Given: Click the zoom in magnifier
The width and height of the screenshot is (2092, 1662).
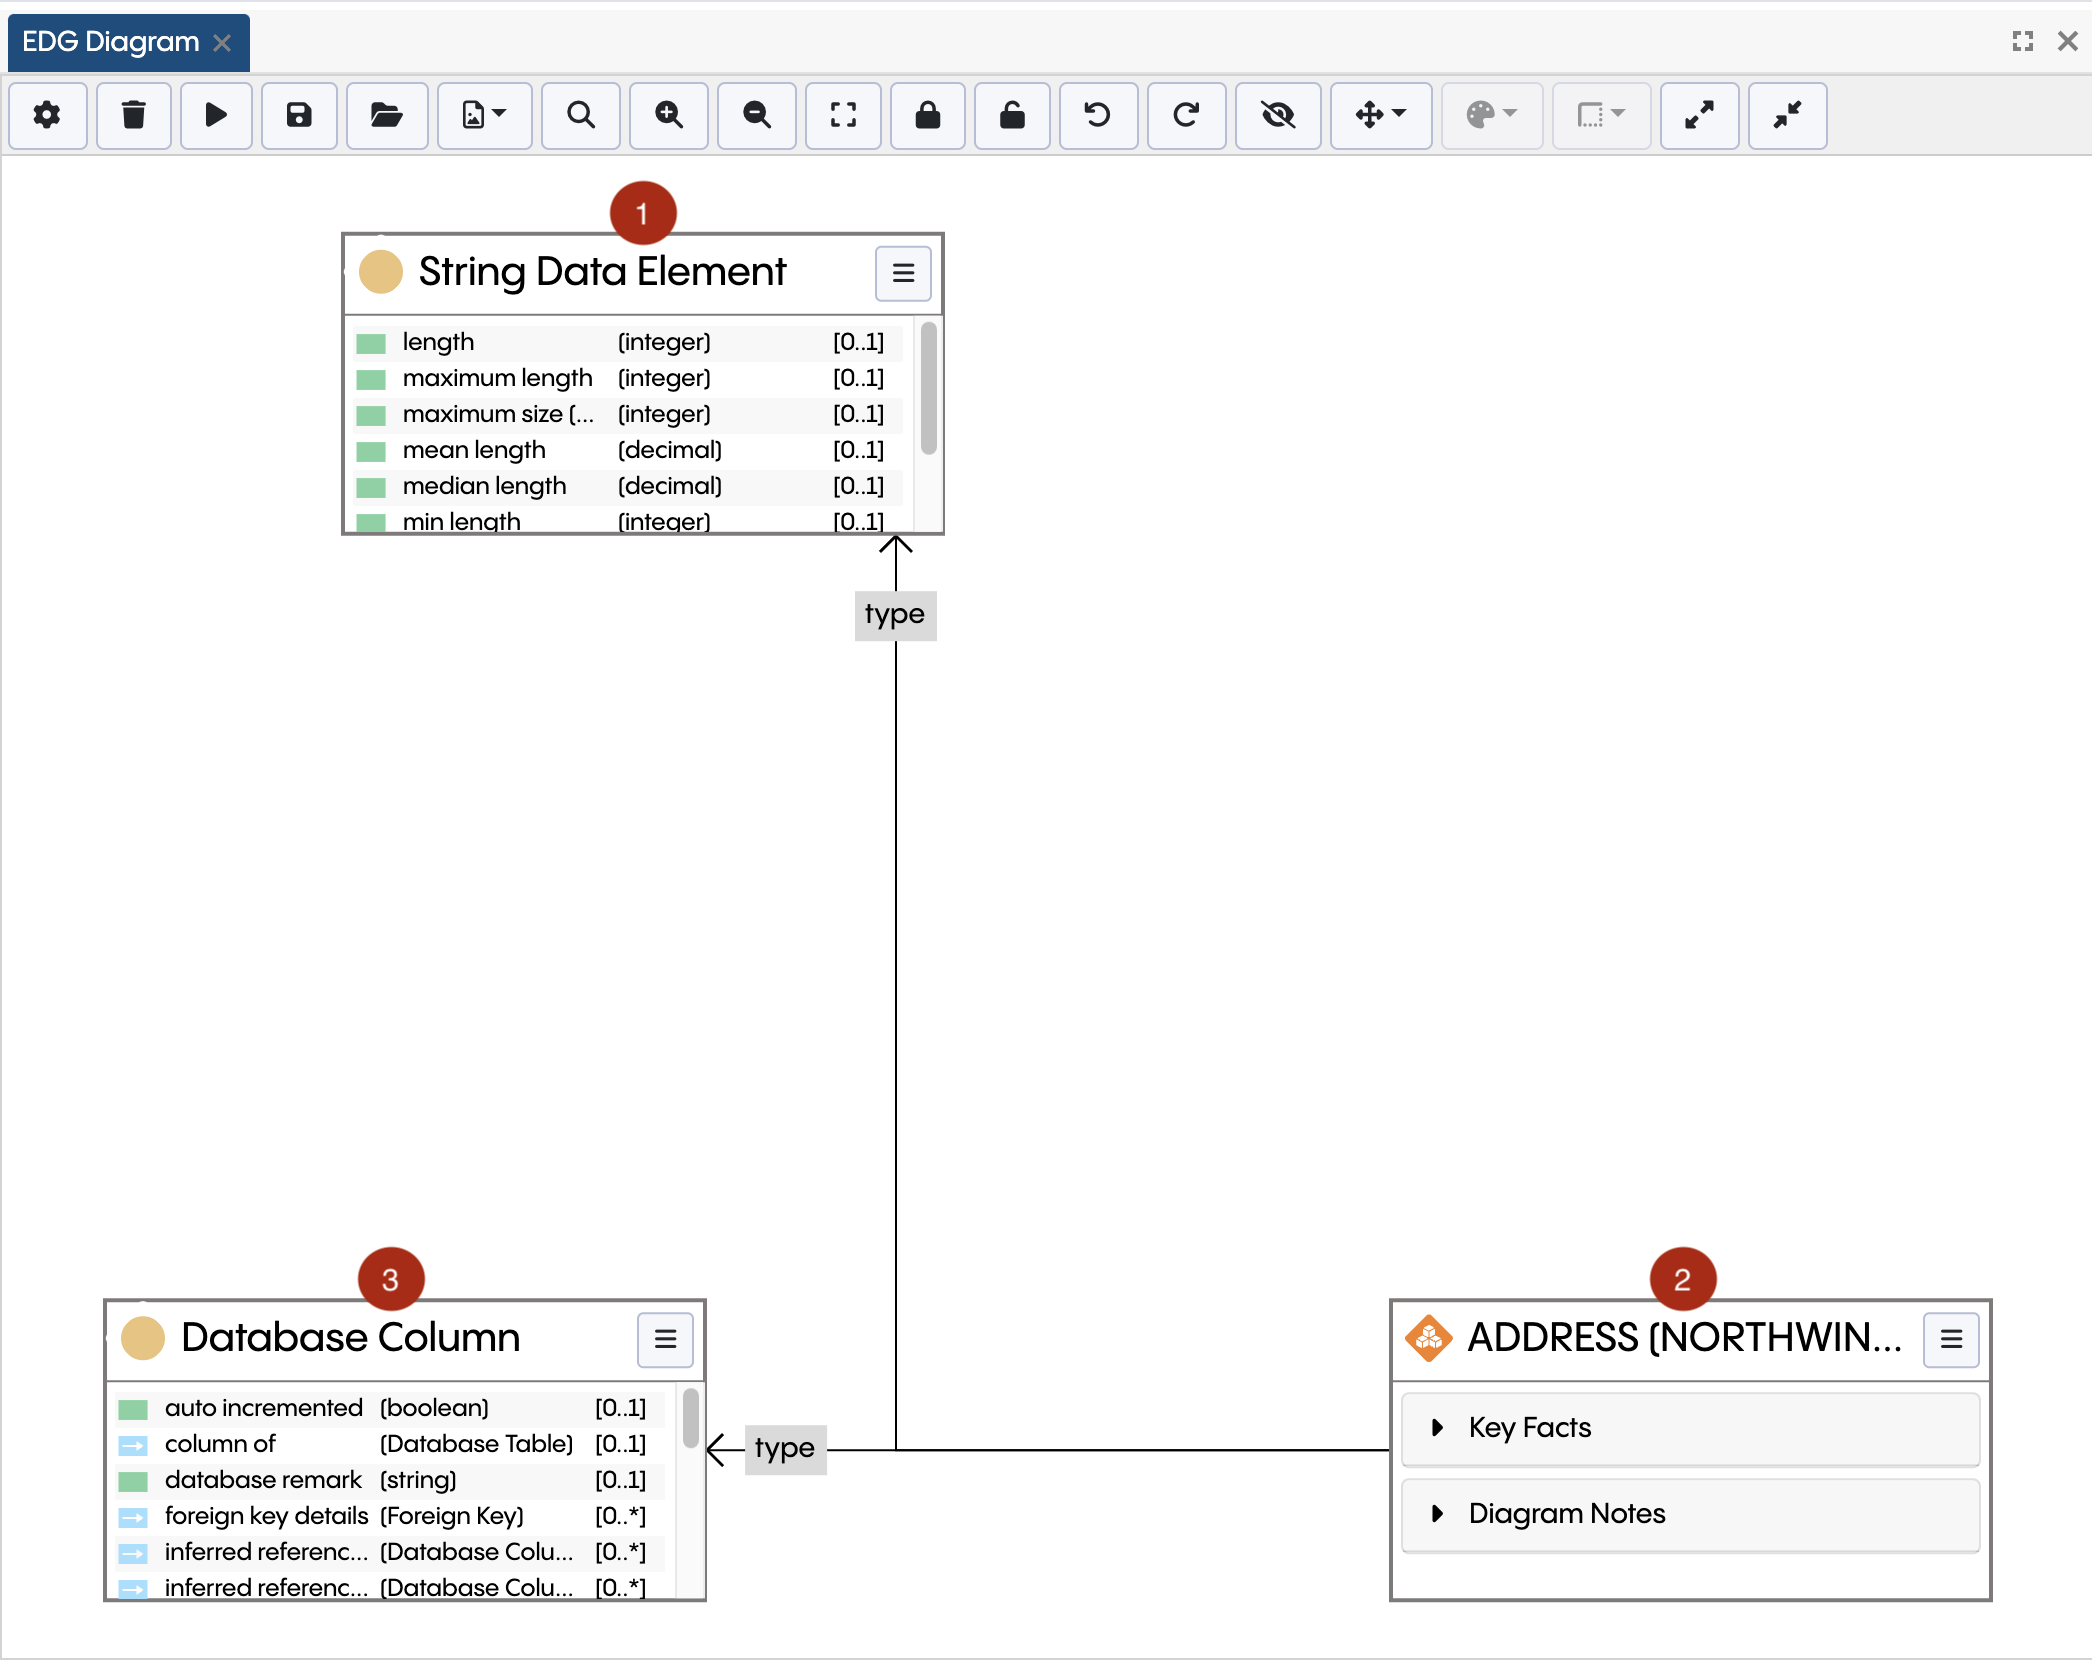Looking at the screenshot, I should click(669, 116).
